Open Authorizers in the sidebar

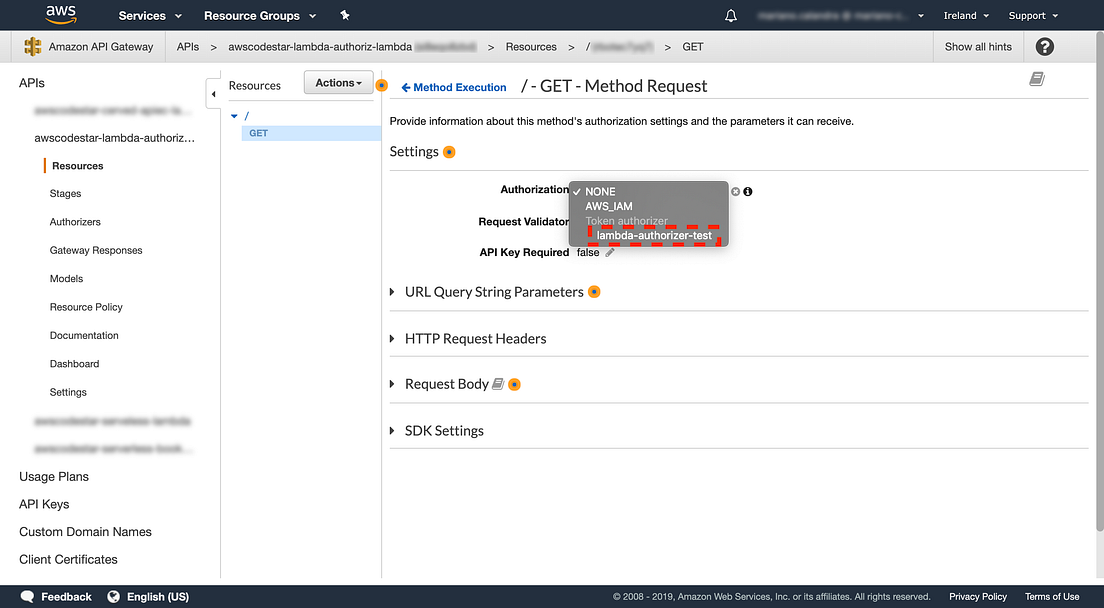click(75, 222)
